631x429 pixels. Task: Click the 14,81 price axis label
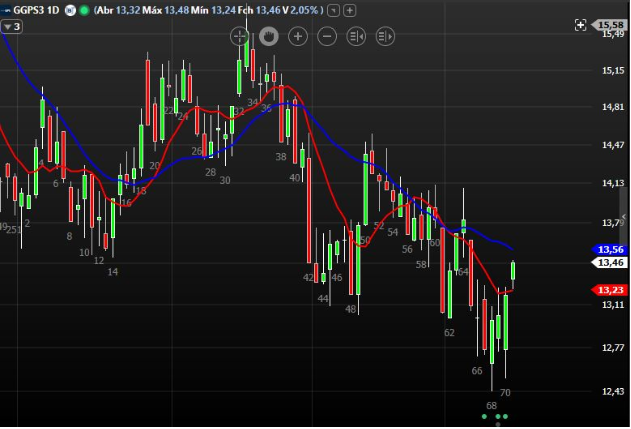point(613,107)
